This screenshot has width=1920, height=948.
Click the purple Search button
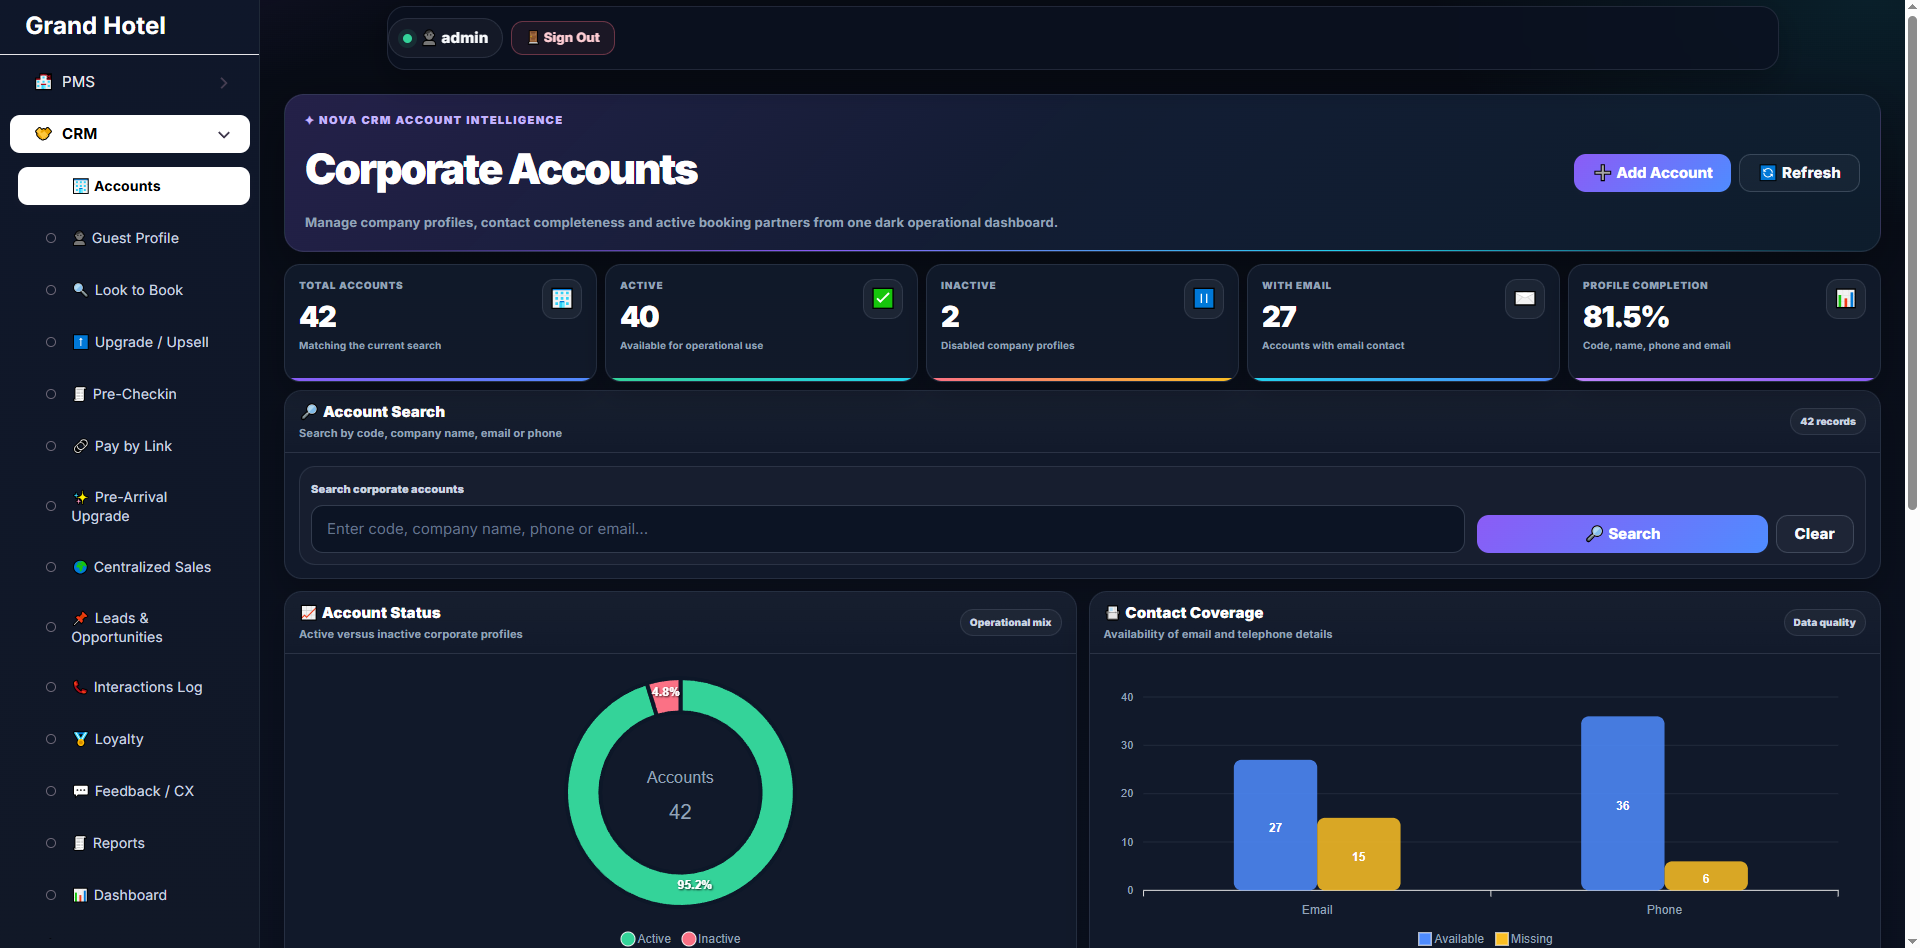point(1622,534)
